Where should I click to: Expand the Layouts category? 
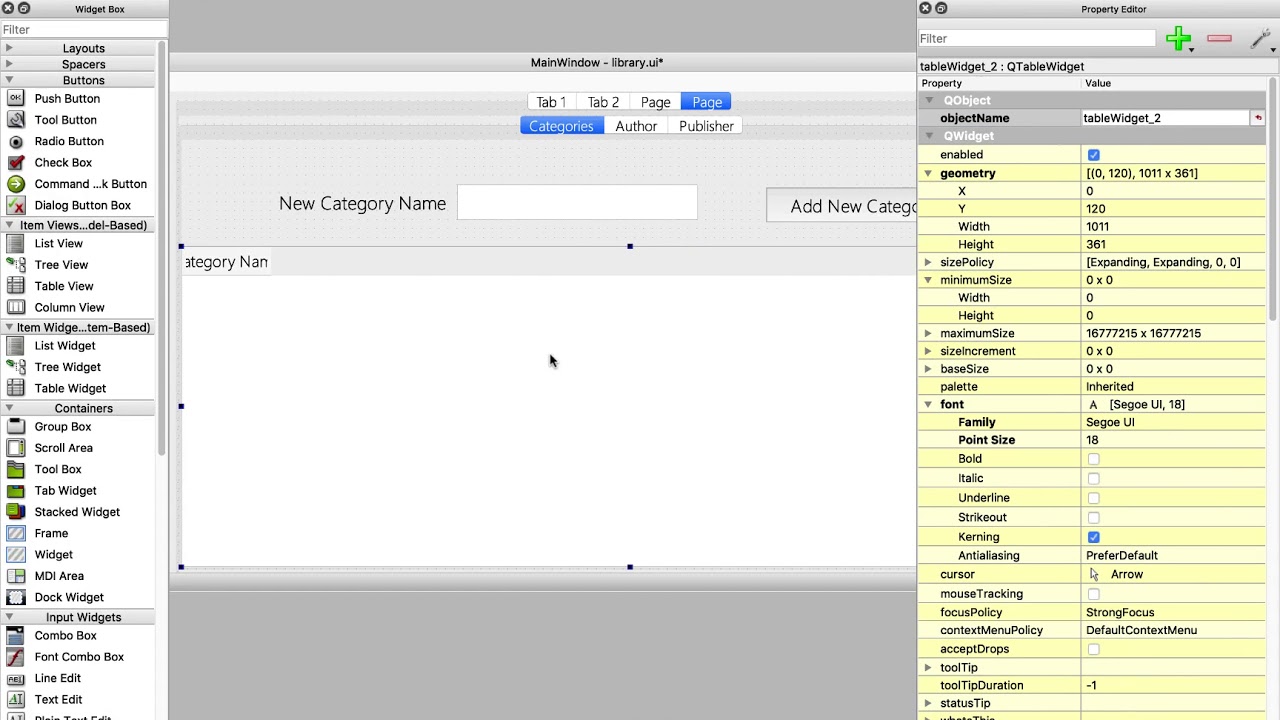point(9,48)
